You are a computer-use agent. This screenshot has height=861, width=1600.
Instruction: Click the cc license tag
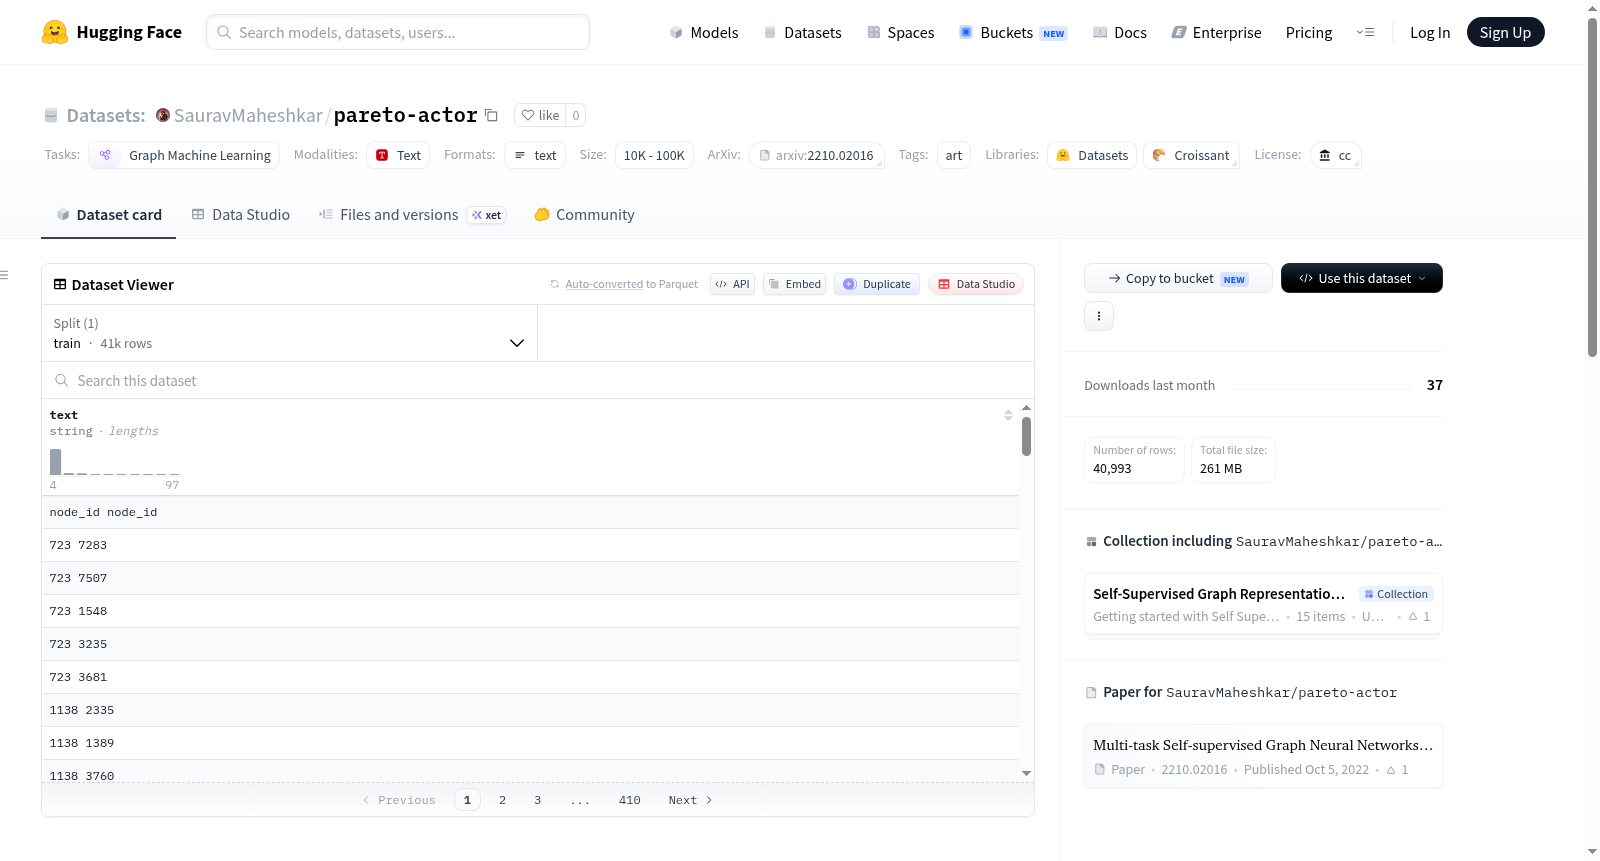[x=1335, y=155]
